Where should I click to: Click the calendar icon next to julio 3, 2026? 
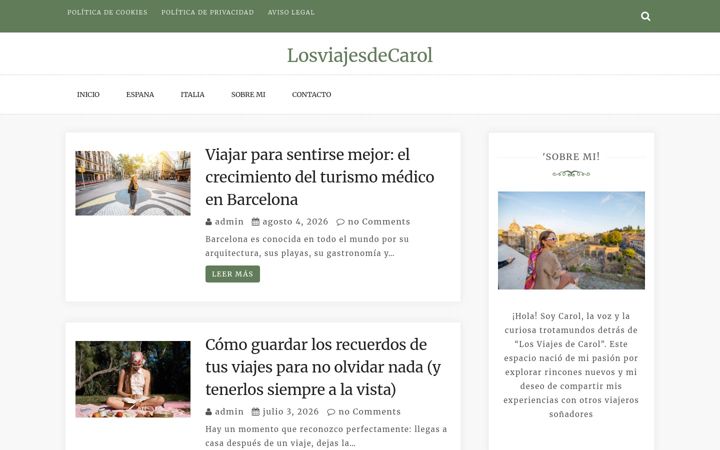tap(256, 412)
